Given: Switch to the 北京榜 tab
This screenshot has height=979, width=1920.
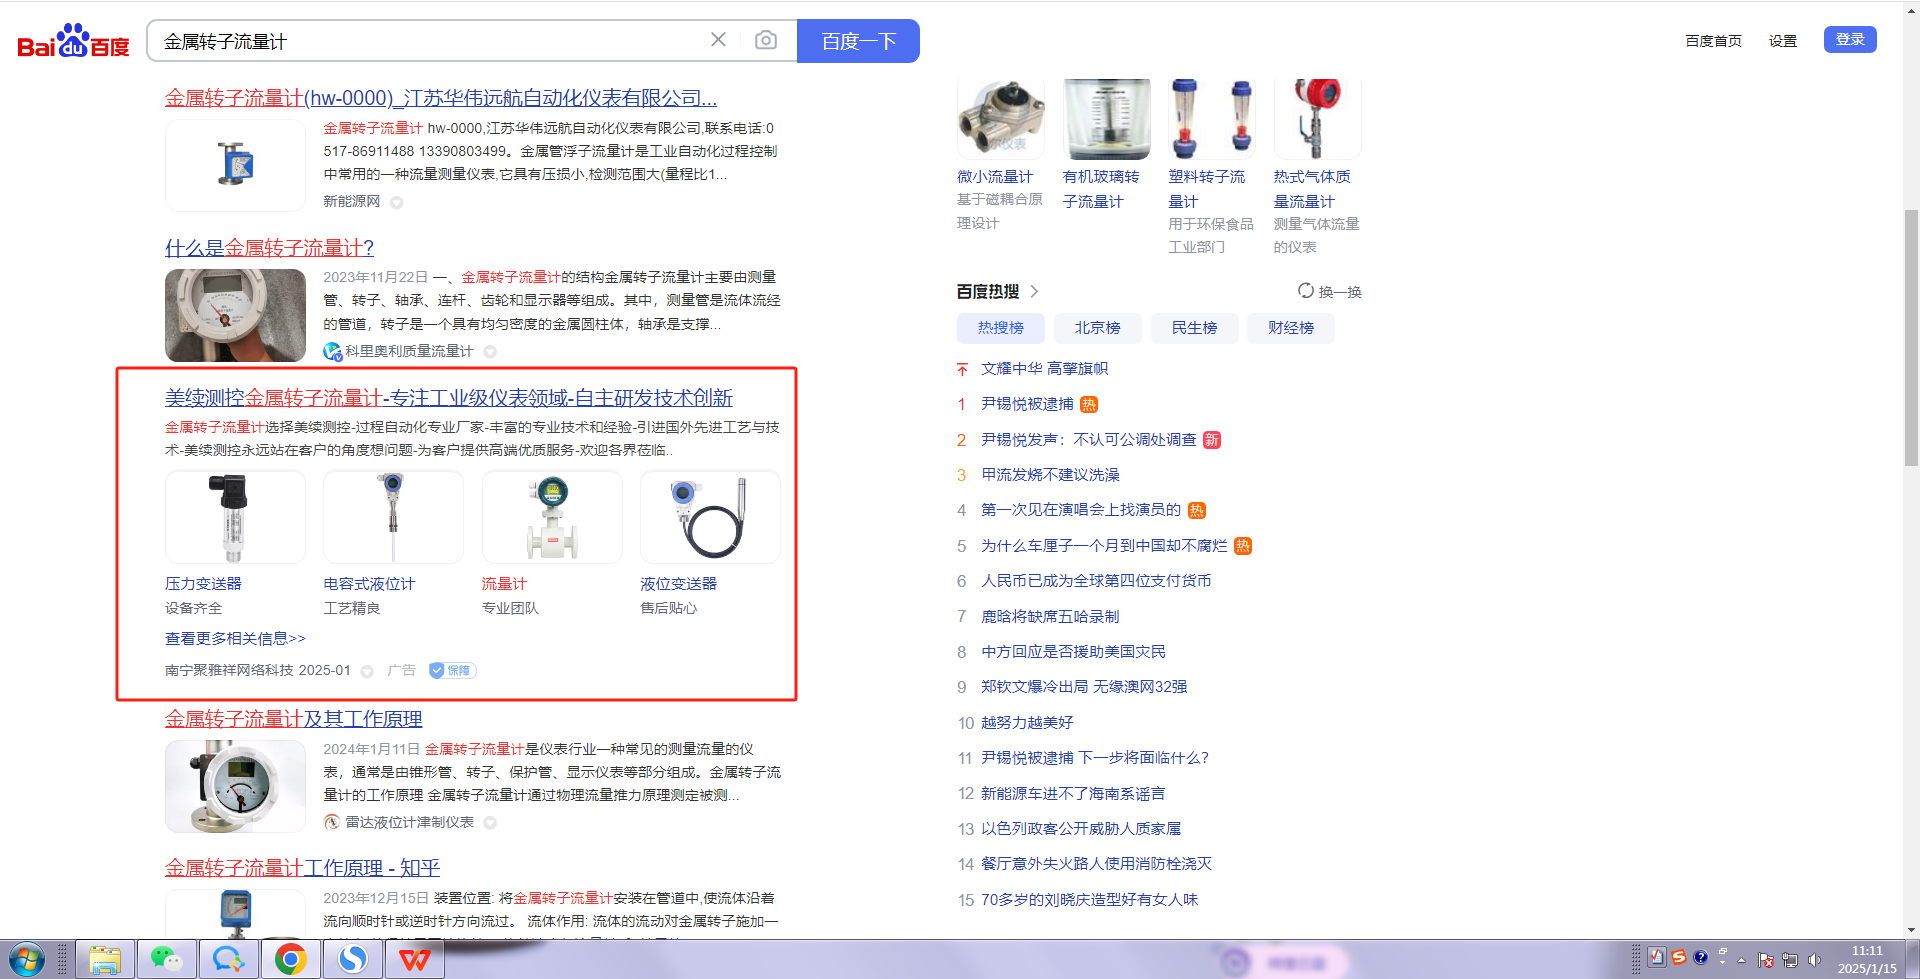Looking at the screenshot, I should pyautogui.click(x=1097, y=328).
